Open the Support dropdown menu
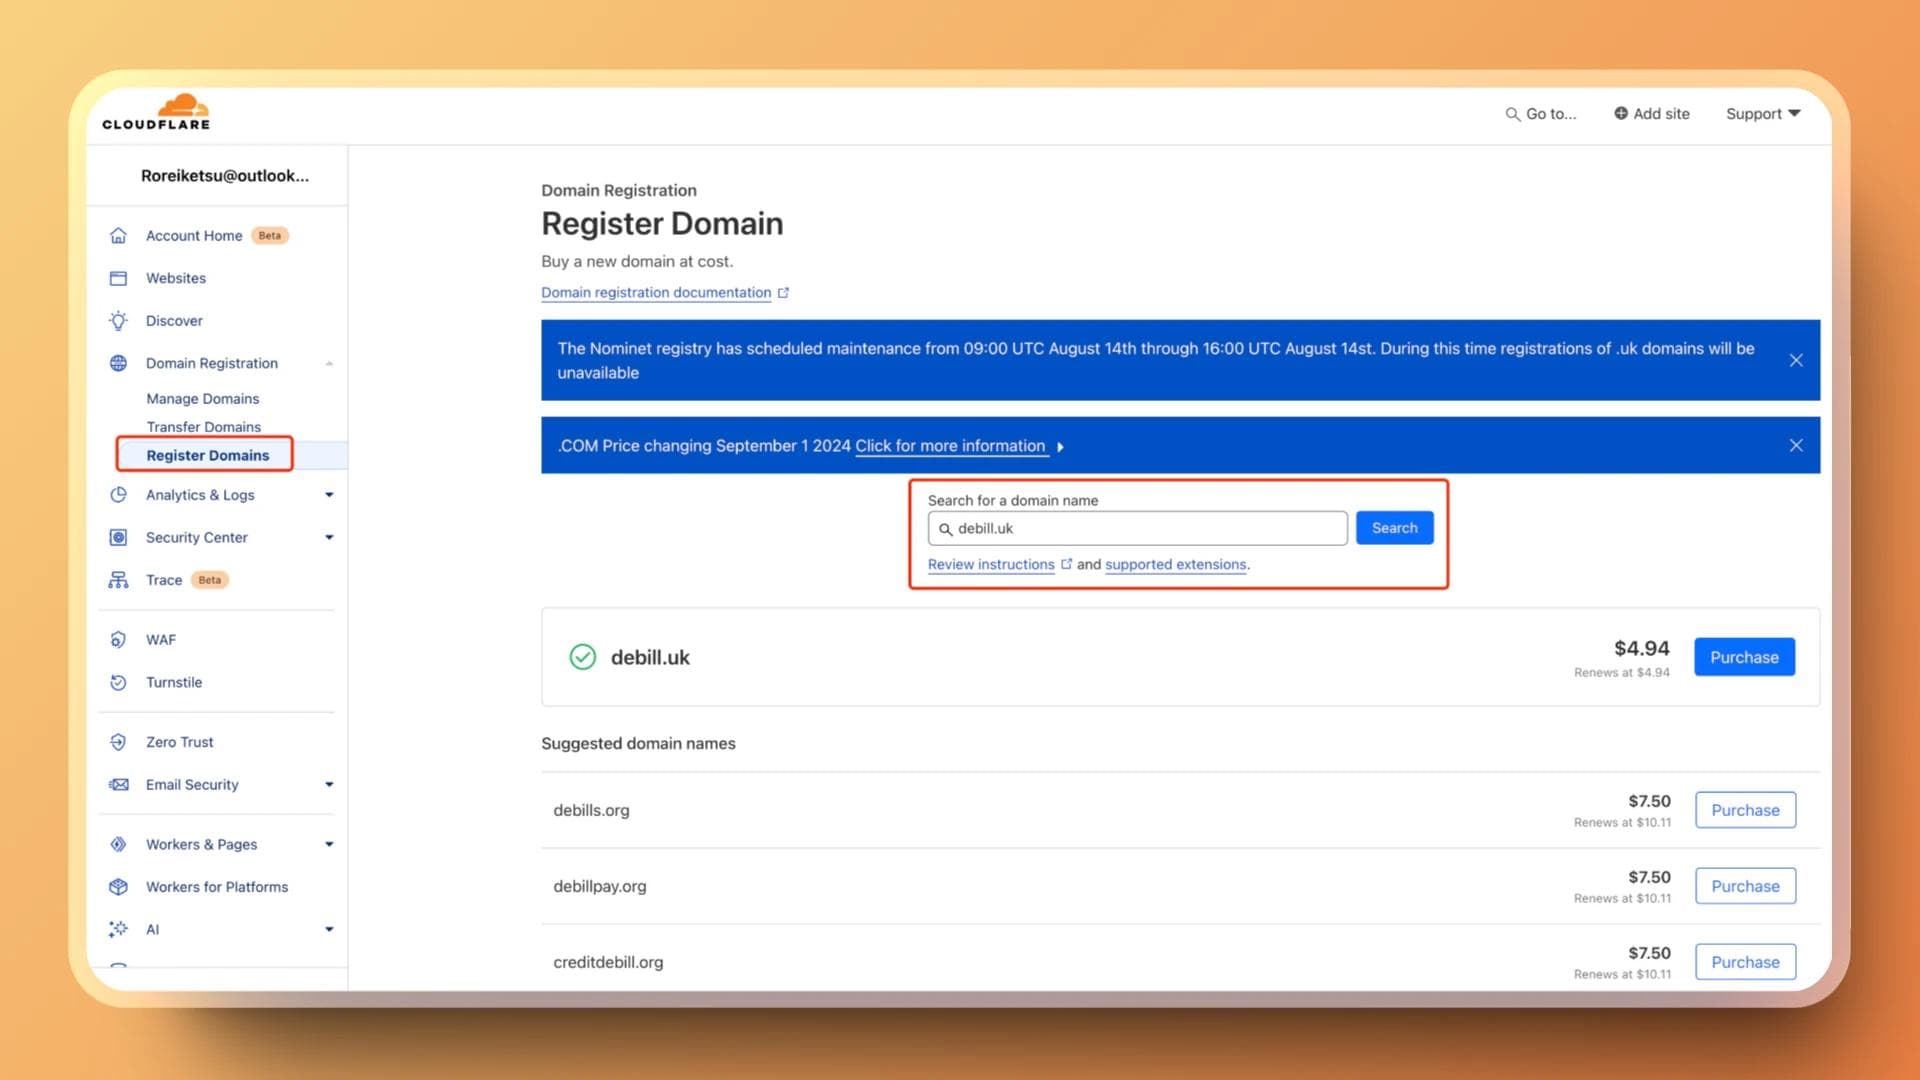The width and height of the screenshot is (1920, 1080). [1763, 114]
